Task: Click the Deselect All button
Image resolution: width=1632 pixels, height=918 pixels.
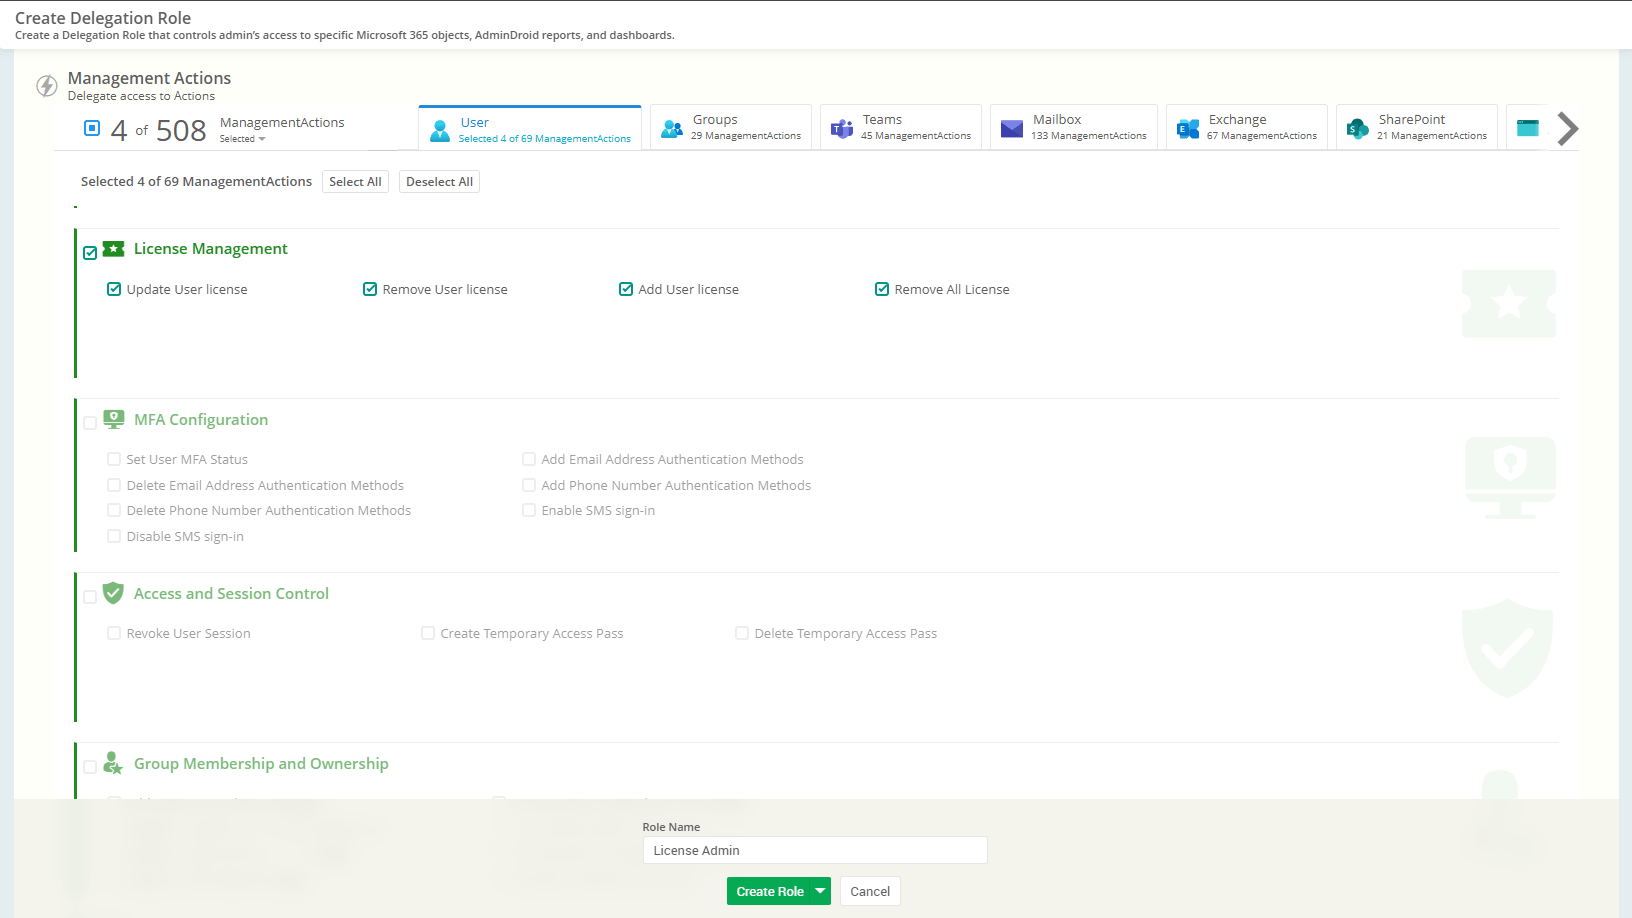Action: pos(439,181)
